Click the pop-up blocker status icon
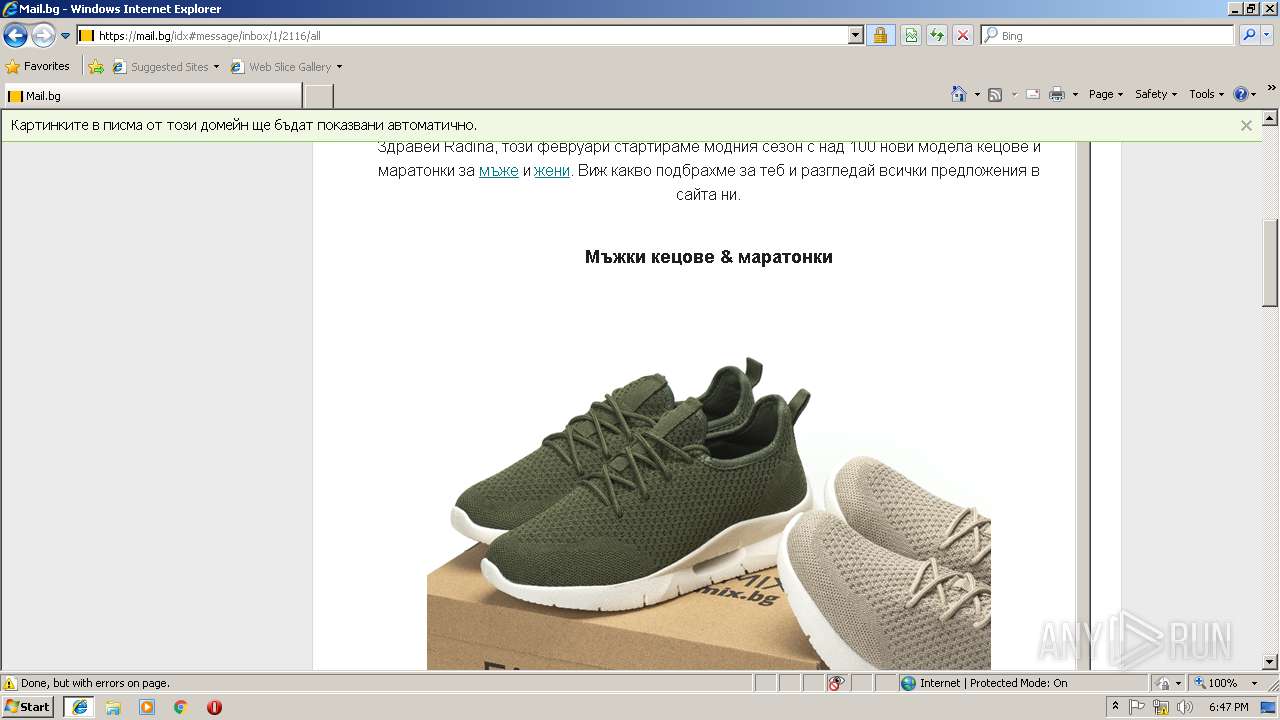 coord(837,683)
